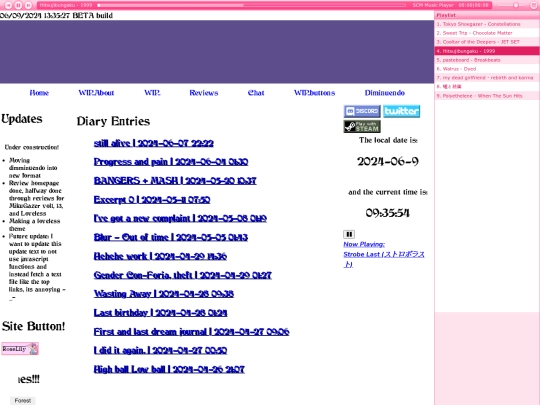Image resolution: width=540 pixels, height=405 pixels.
Task: Play 'Coaltar of the Deepers - JET SET'
Action: tap(487, 42)
